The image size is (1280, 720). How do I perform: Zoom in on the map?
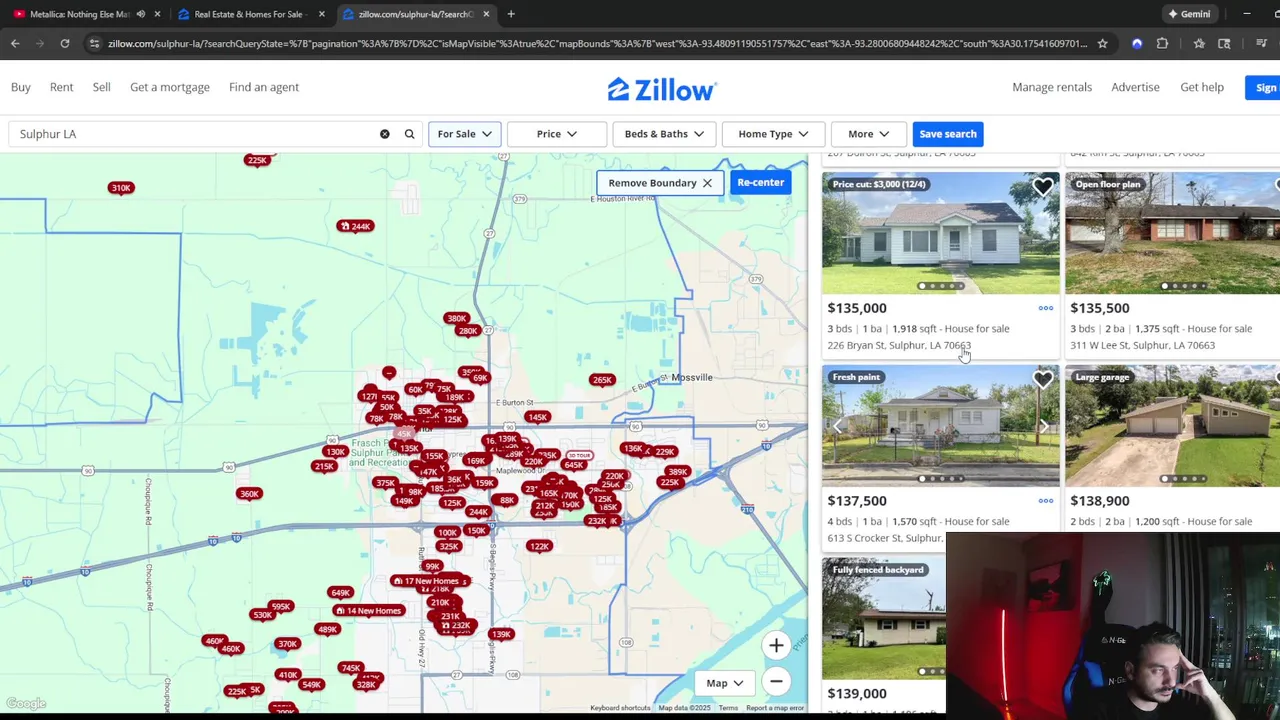[x=776, y=646]
